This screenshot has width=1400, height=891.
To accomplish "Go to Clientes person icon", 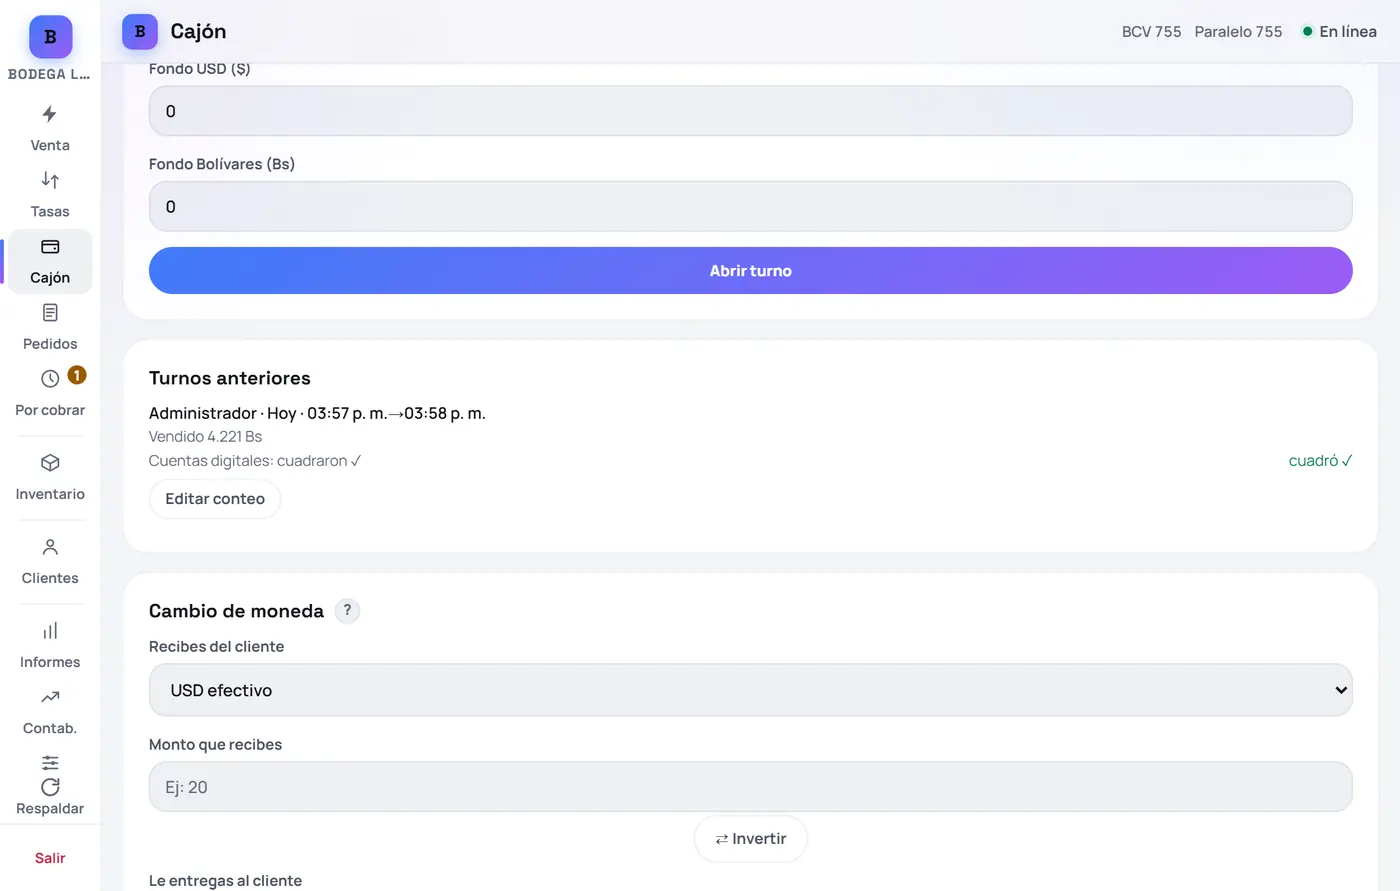I will [x=50, y=547].
